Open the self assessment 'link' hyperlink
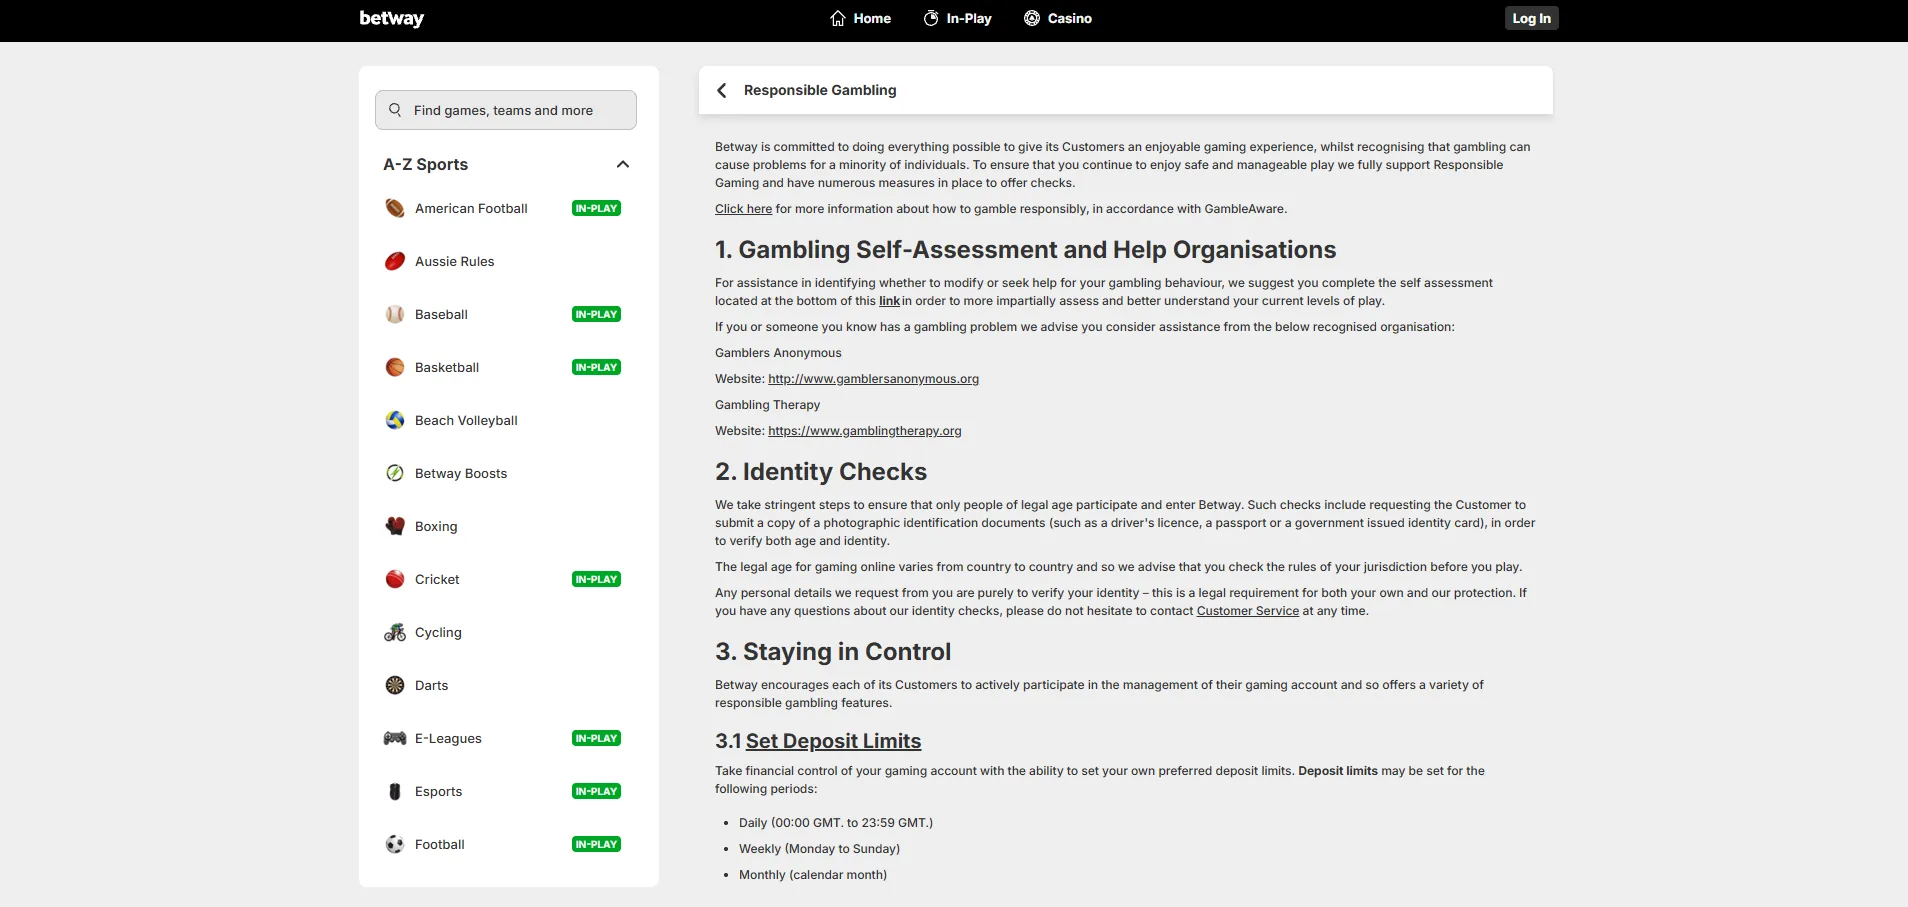 [x=889, y=301]
